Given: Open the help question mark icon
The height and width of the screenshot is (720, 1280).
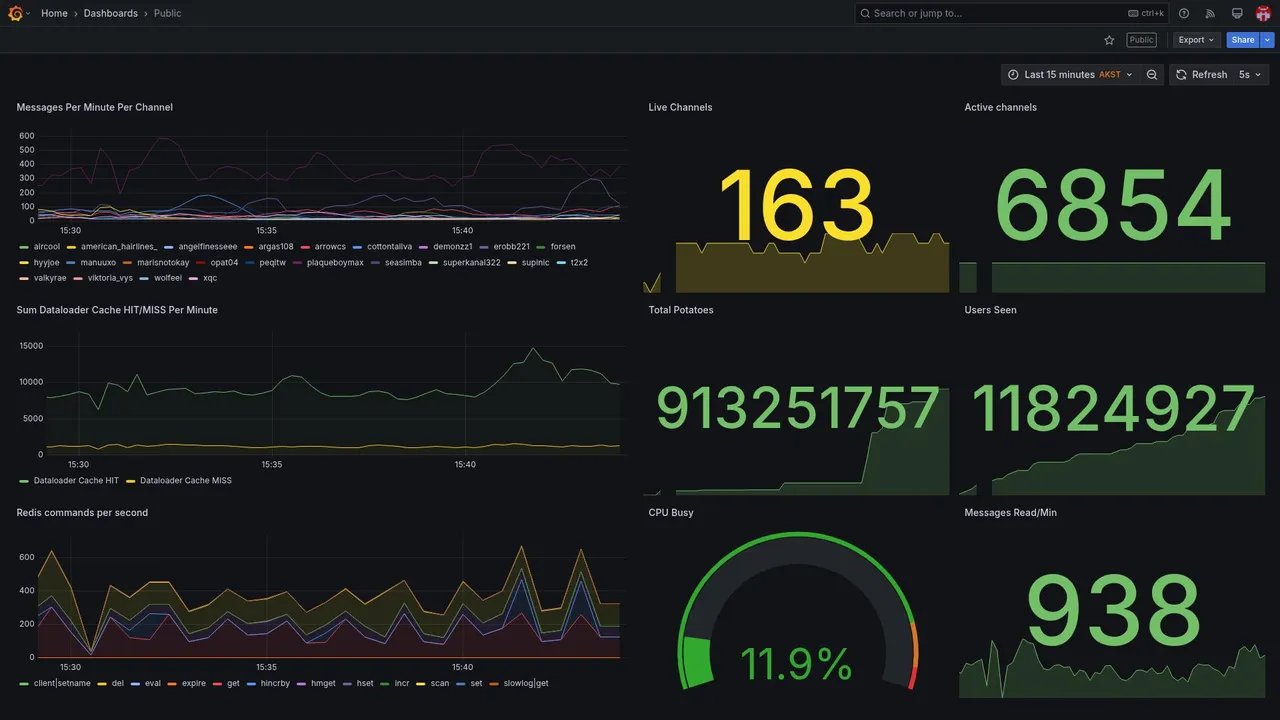Looking at the screenshot, I should tap(1184, 13).
